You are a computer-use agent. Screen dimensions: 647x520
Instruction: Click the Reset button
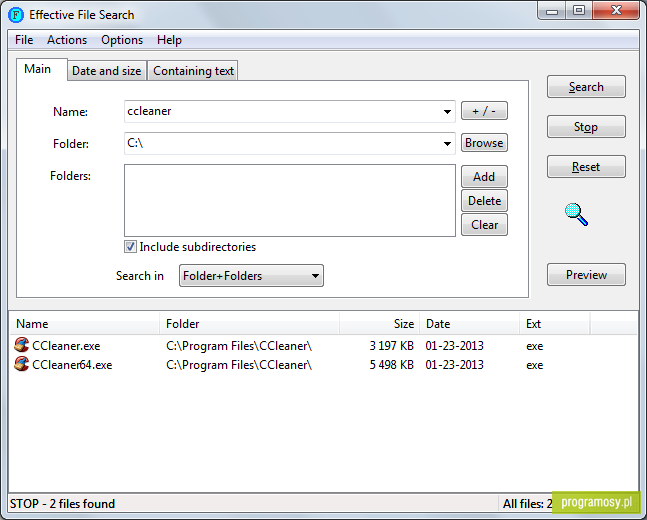click(x=586, y=167)
